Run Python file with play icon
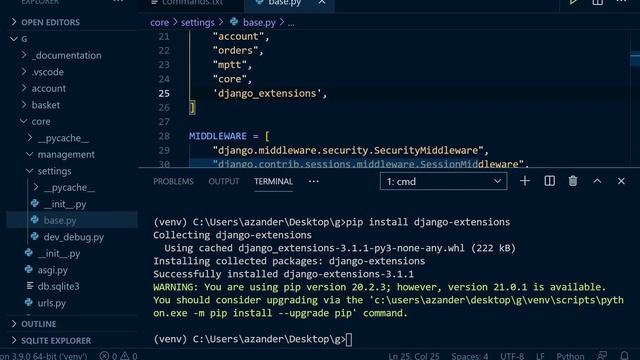This screenshot has height=360, width=640. [573, 2]
